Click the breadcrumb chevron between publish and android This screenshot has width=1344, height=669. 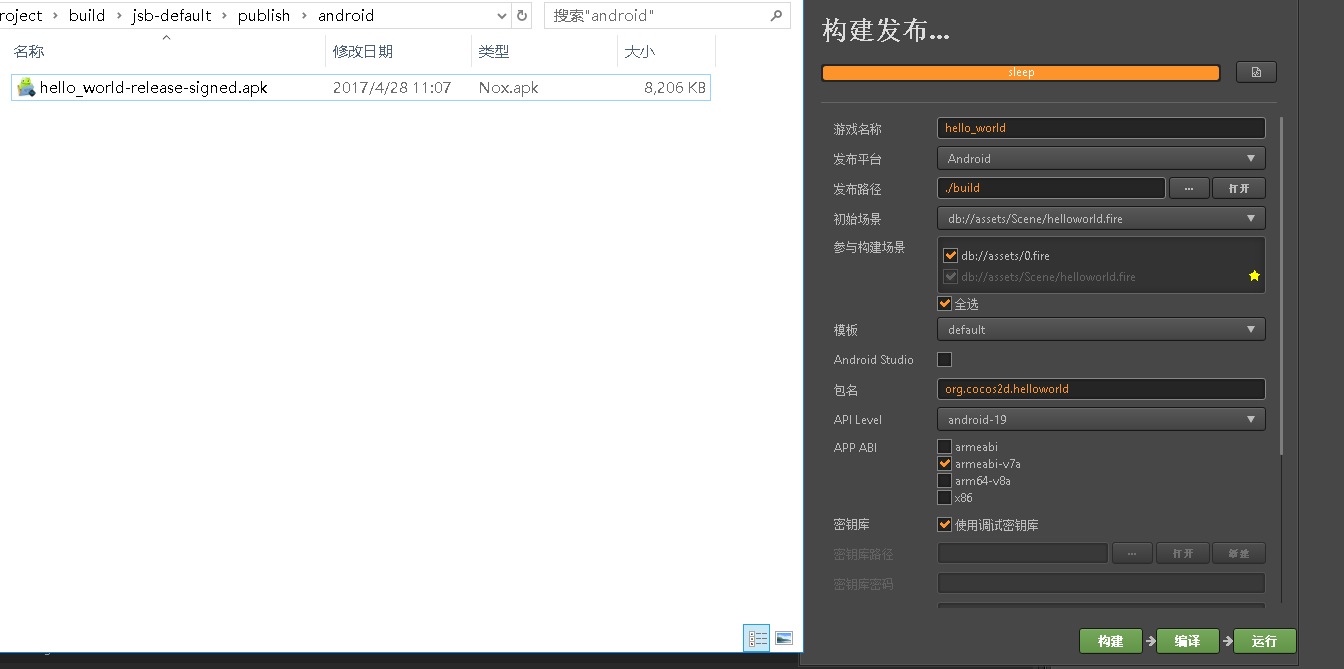click(x=304, y=16)
